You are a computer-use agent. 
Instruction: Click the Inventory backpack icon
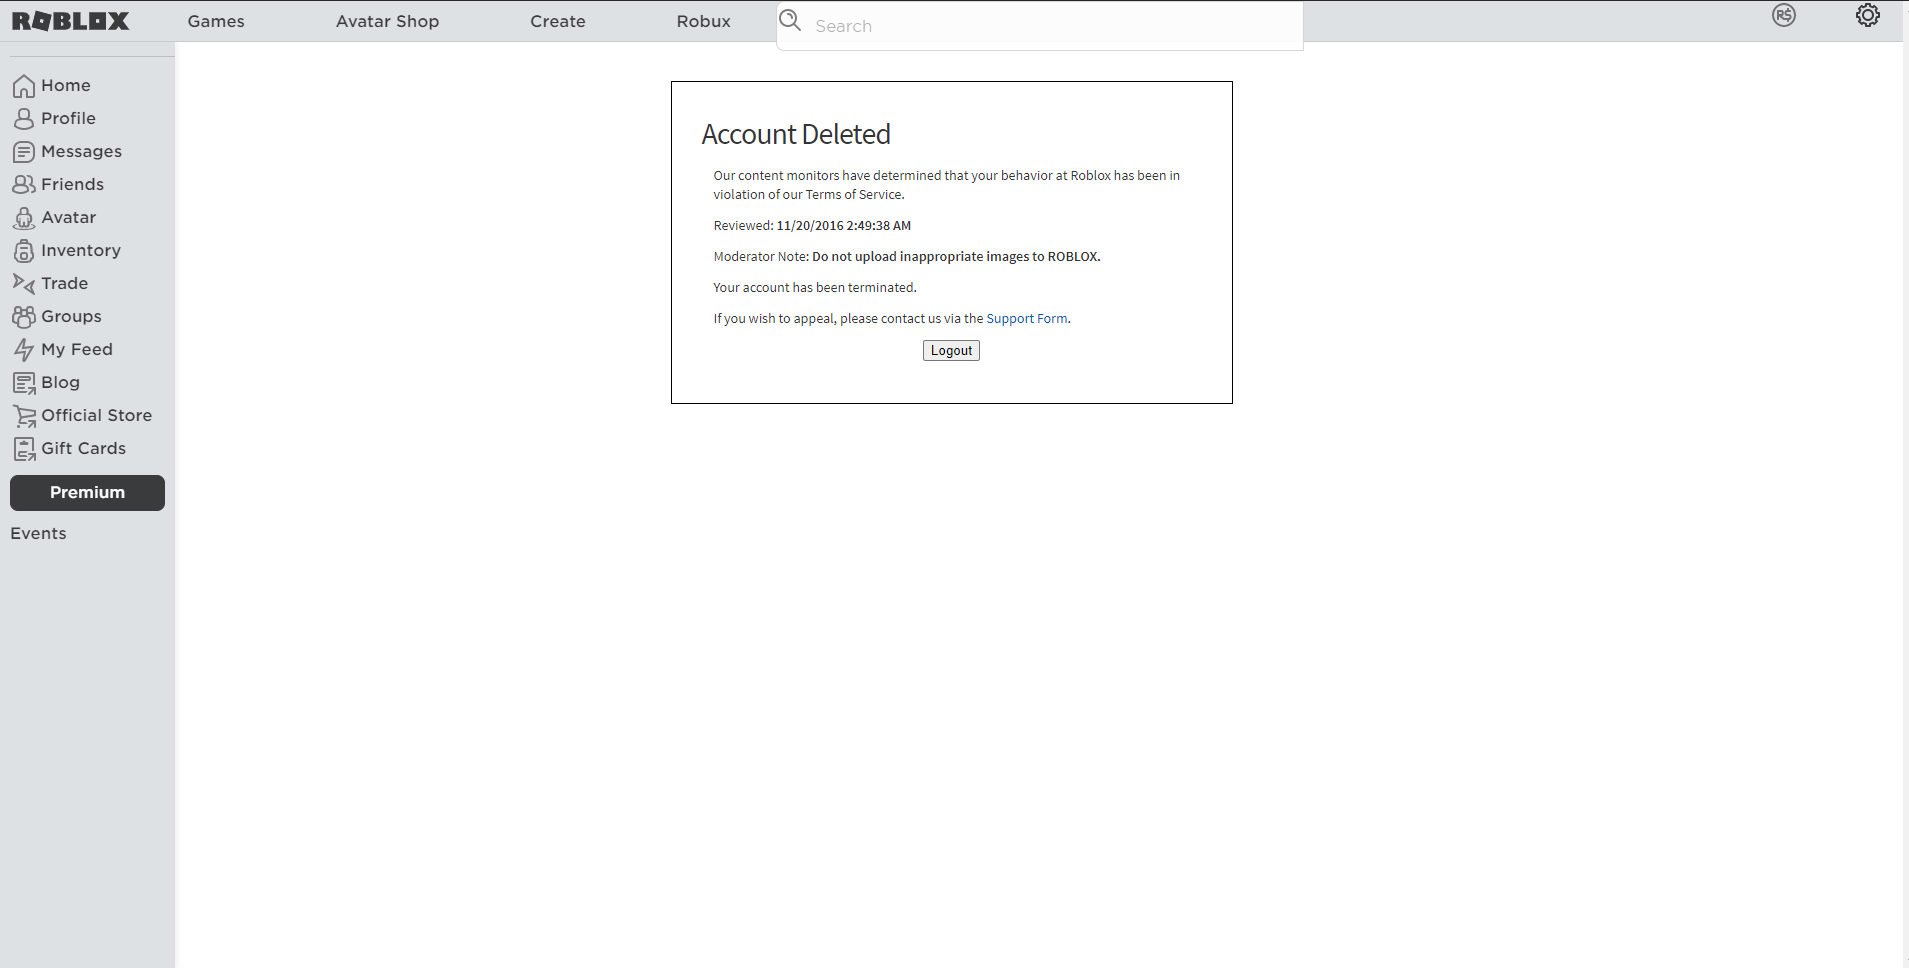(24, 251)
